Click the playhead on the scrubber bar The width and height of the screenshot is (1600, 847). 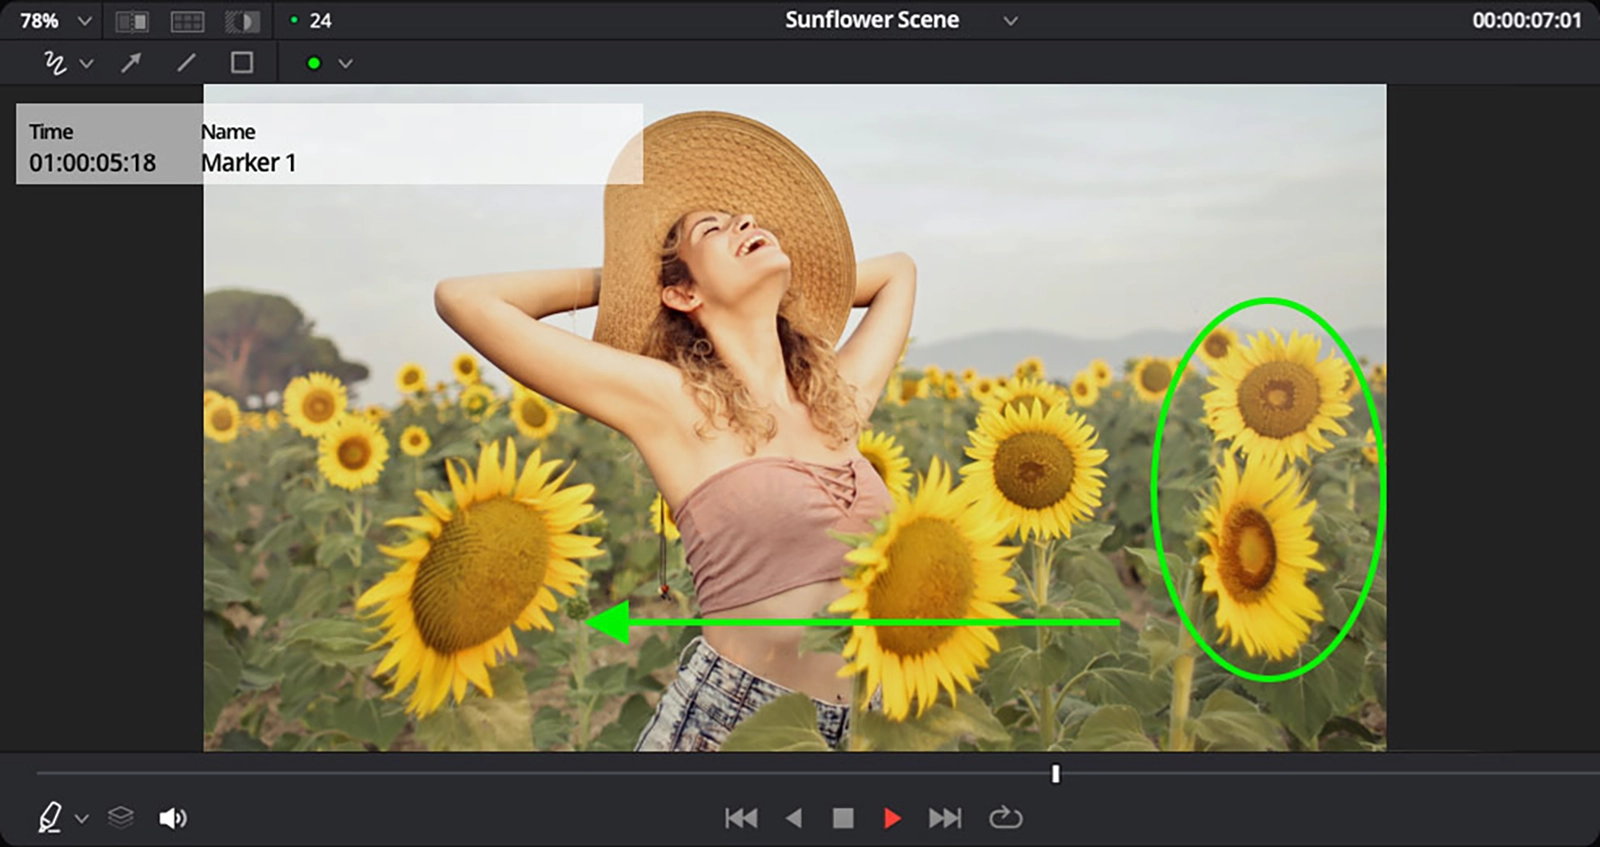(x=1055, y=774)
